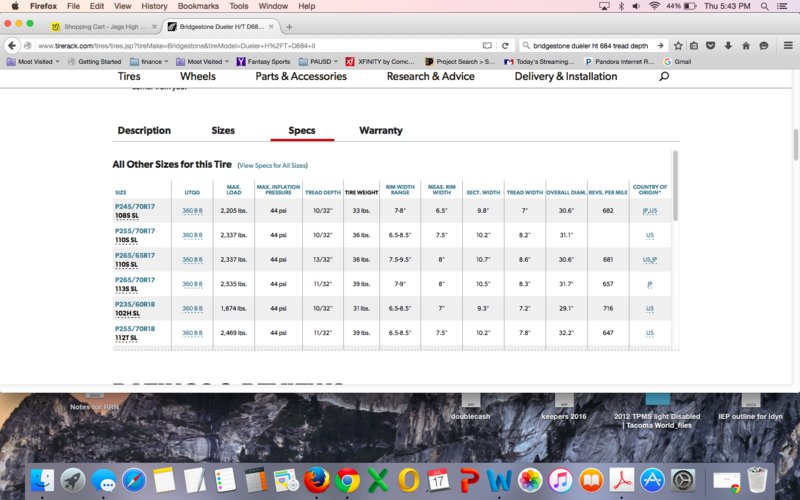Open the Firefox Hello chat icon

[764, 45]
